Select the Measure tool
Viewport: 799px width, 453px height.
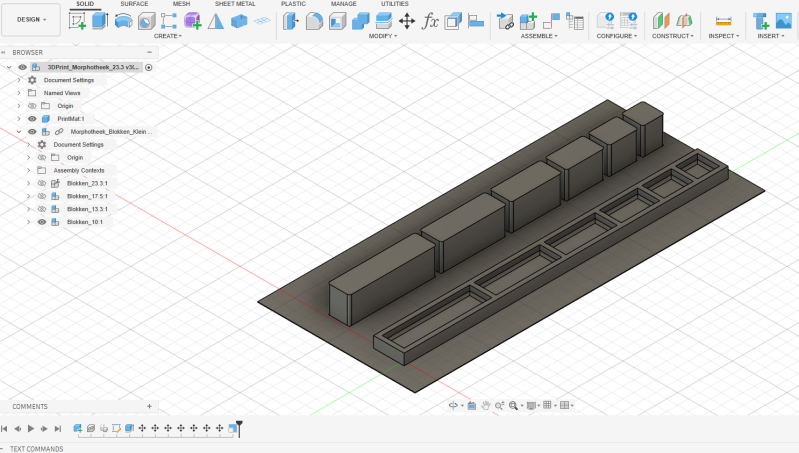[724, 21]
